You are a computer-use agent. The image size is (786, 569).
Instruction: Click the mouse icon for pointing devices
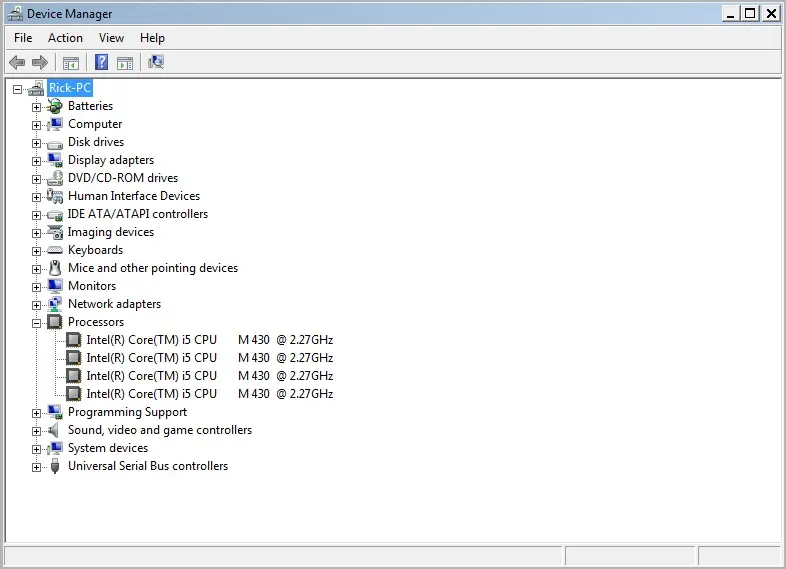(x=55, y=268)
